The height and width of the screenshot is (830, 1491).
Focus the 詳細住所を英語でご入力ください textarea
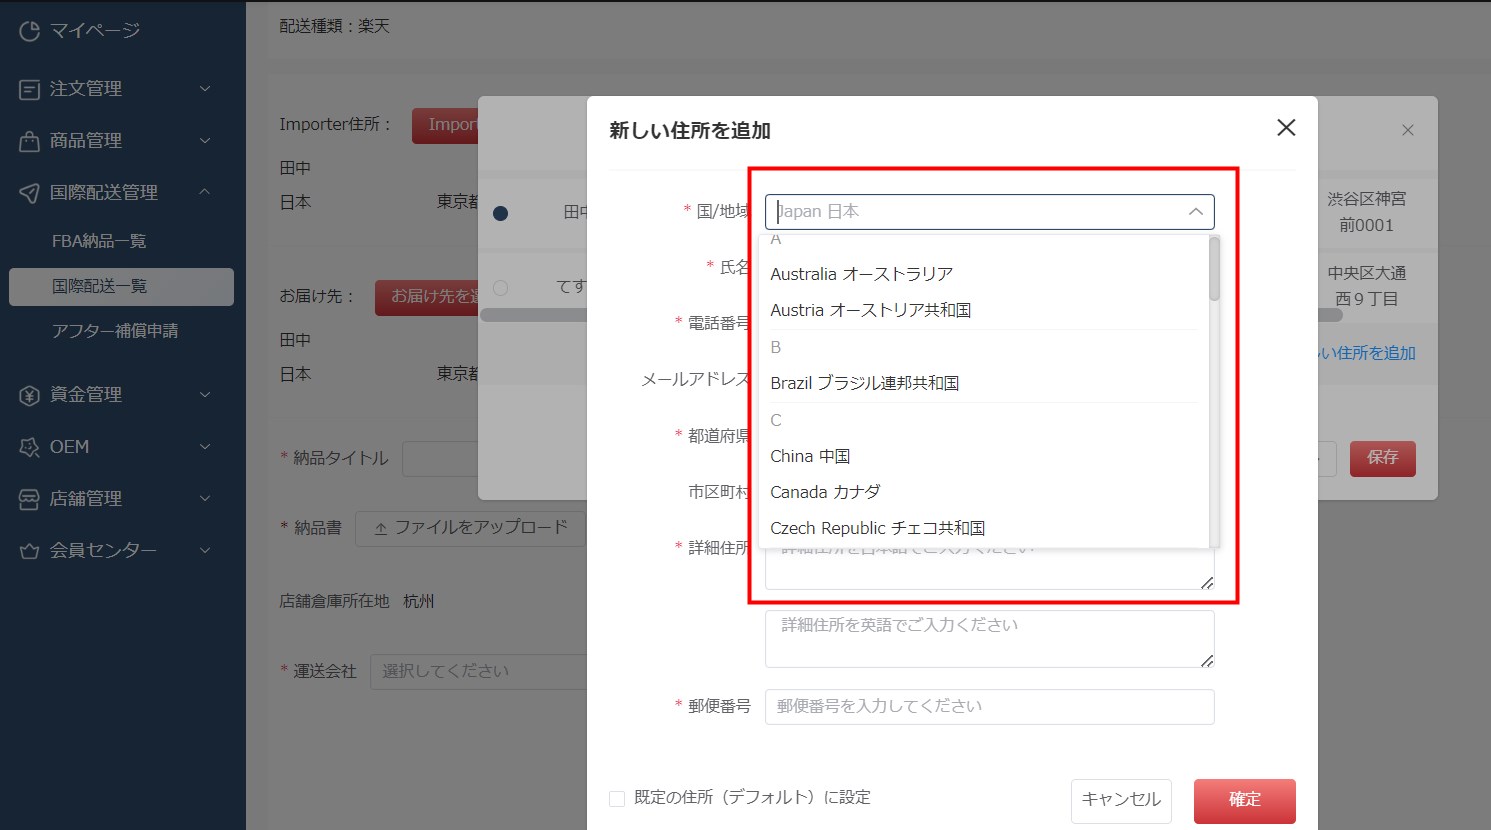click(990, 639)
